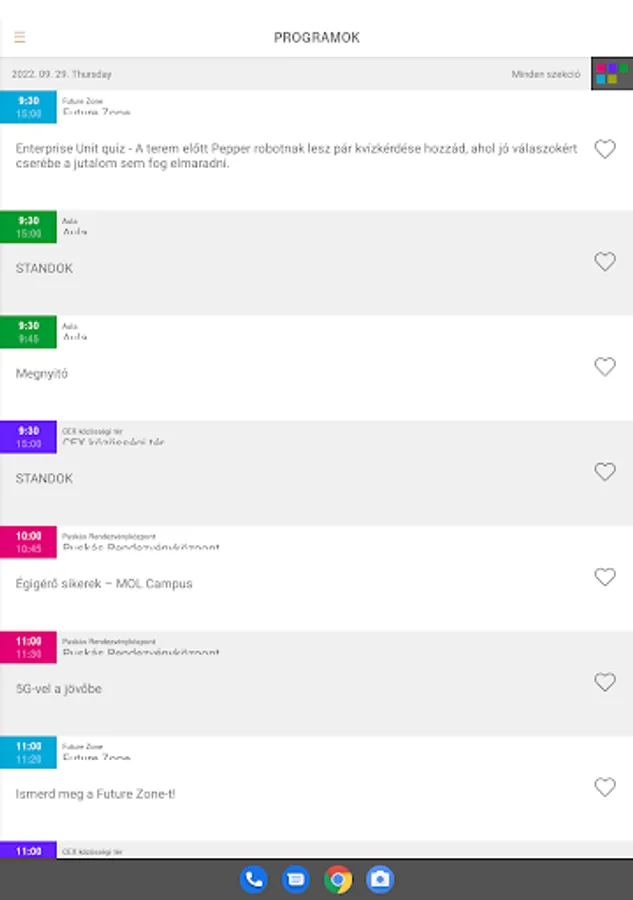Open the Minden szekció filter
The height and width of the screenshot is (900, 633).
(x=545, y=74)
